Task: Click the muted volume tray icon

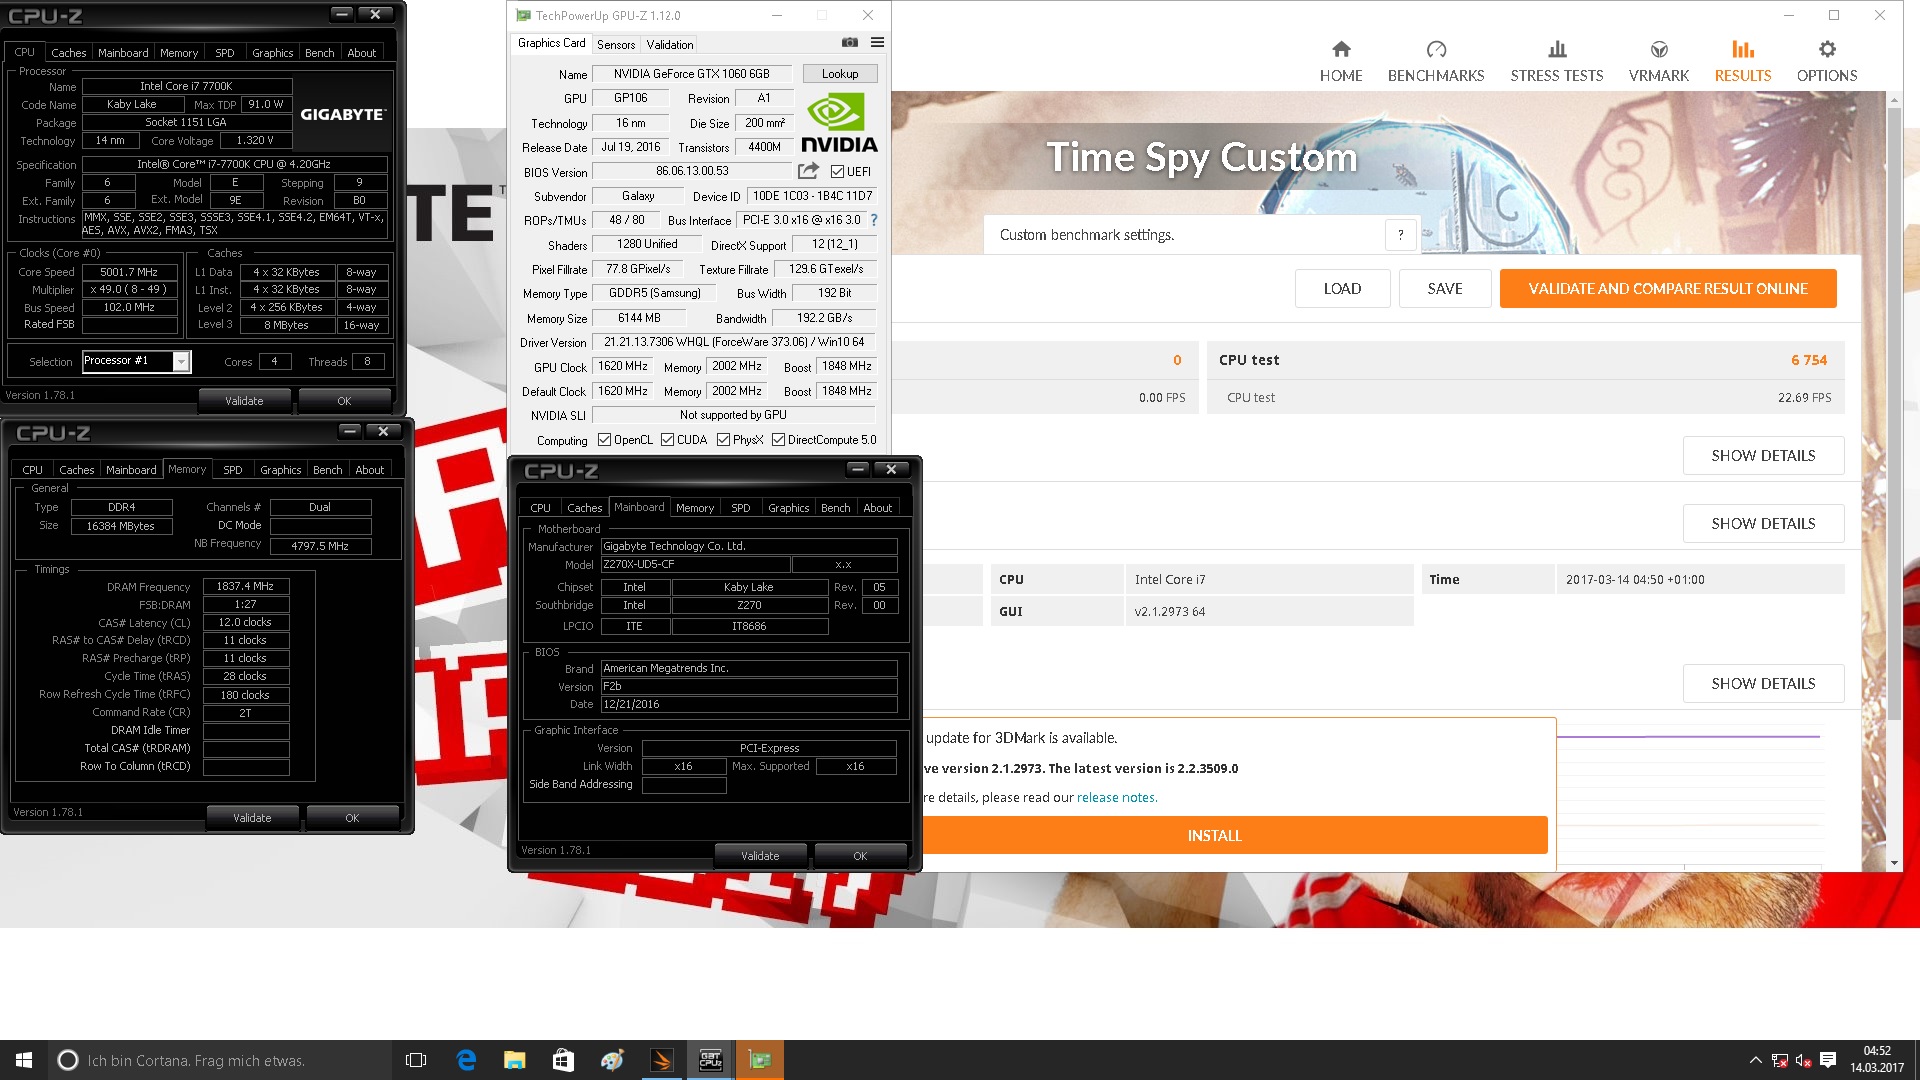Action: (1804, 1060)
